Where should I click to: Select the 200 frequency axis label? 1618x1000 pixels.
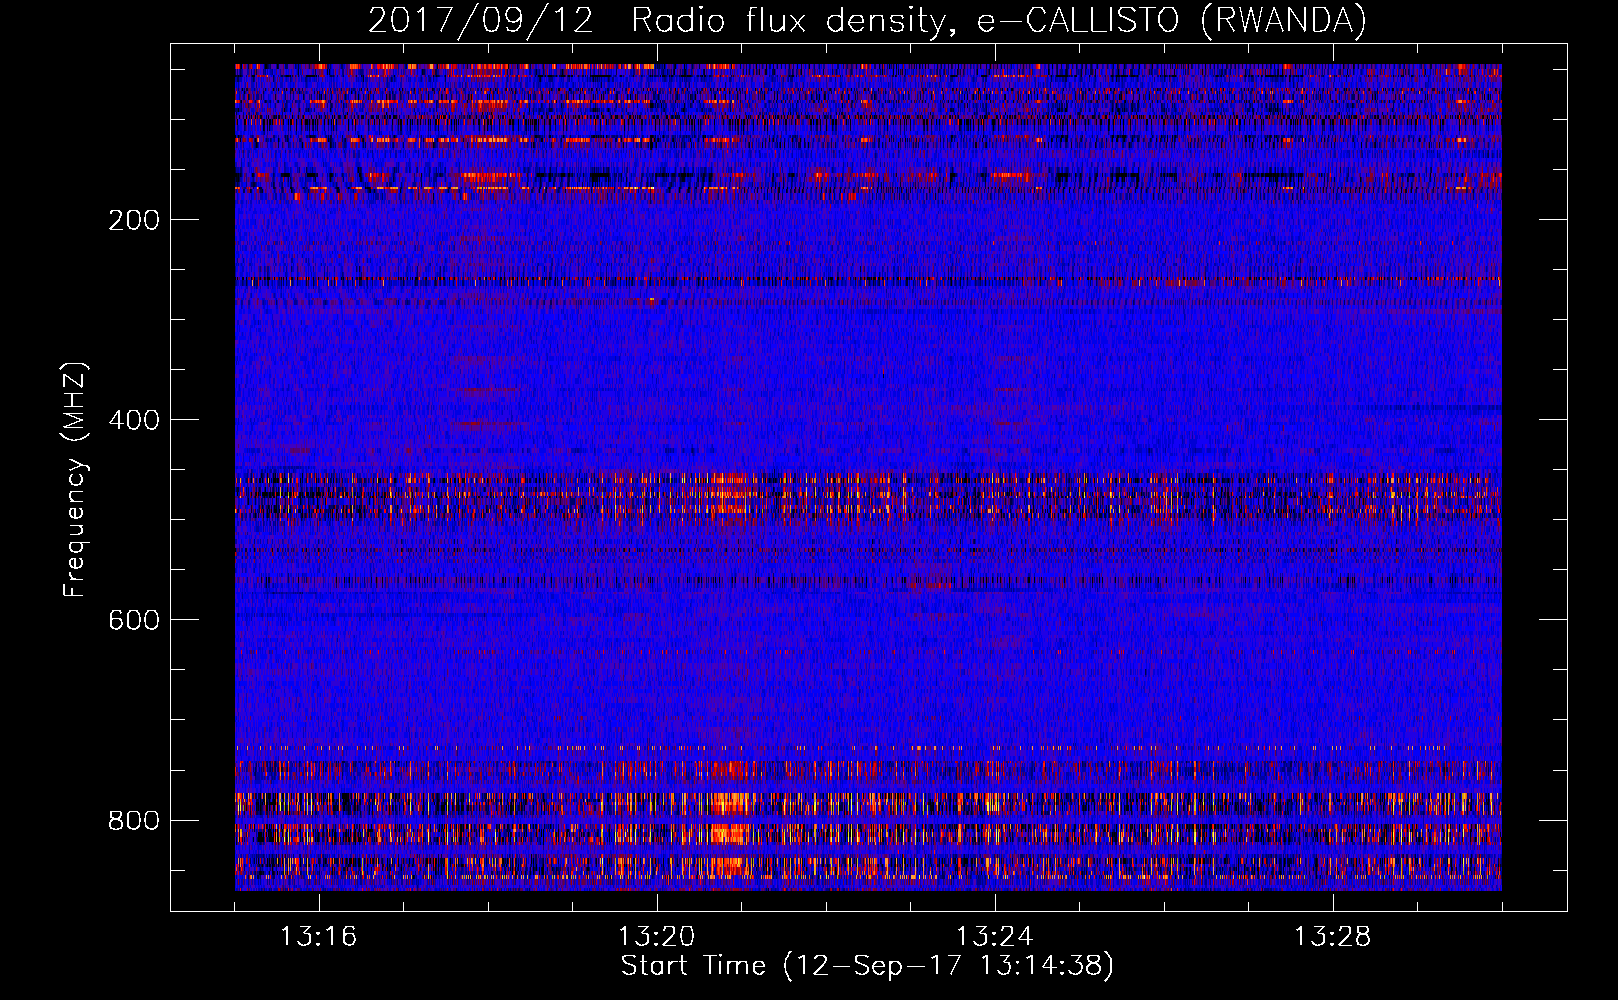point(134,220)
